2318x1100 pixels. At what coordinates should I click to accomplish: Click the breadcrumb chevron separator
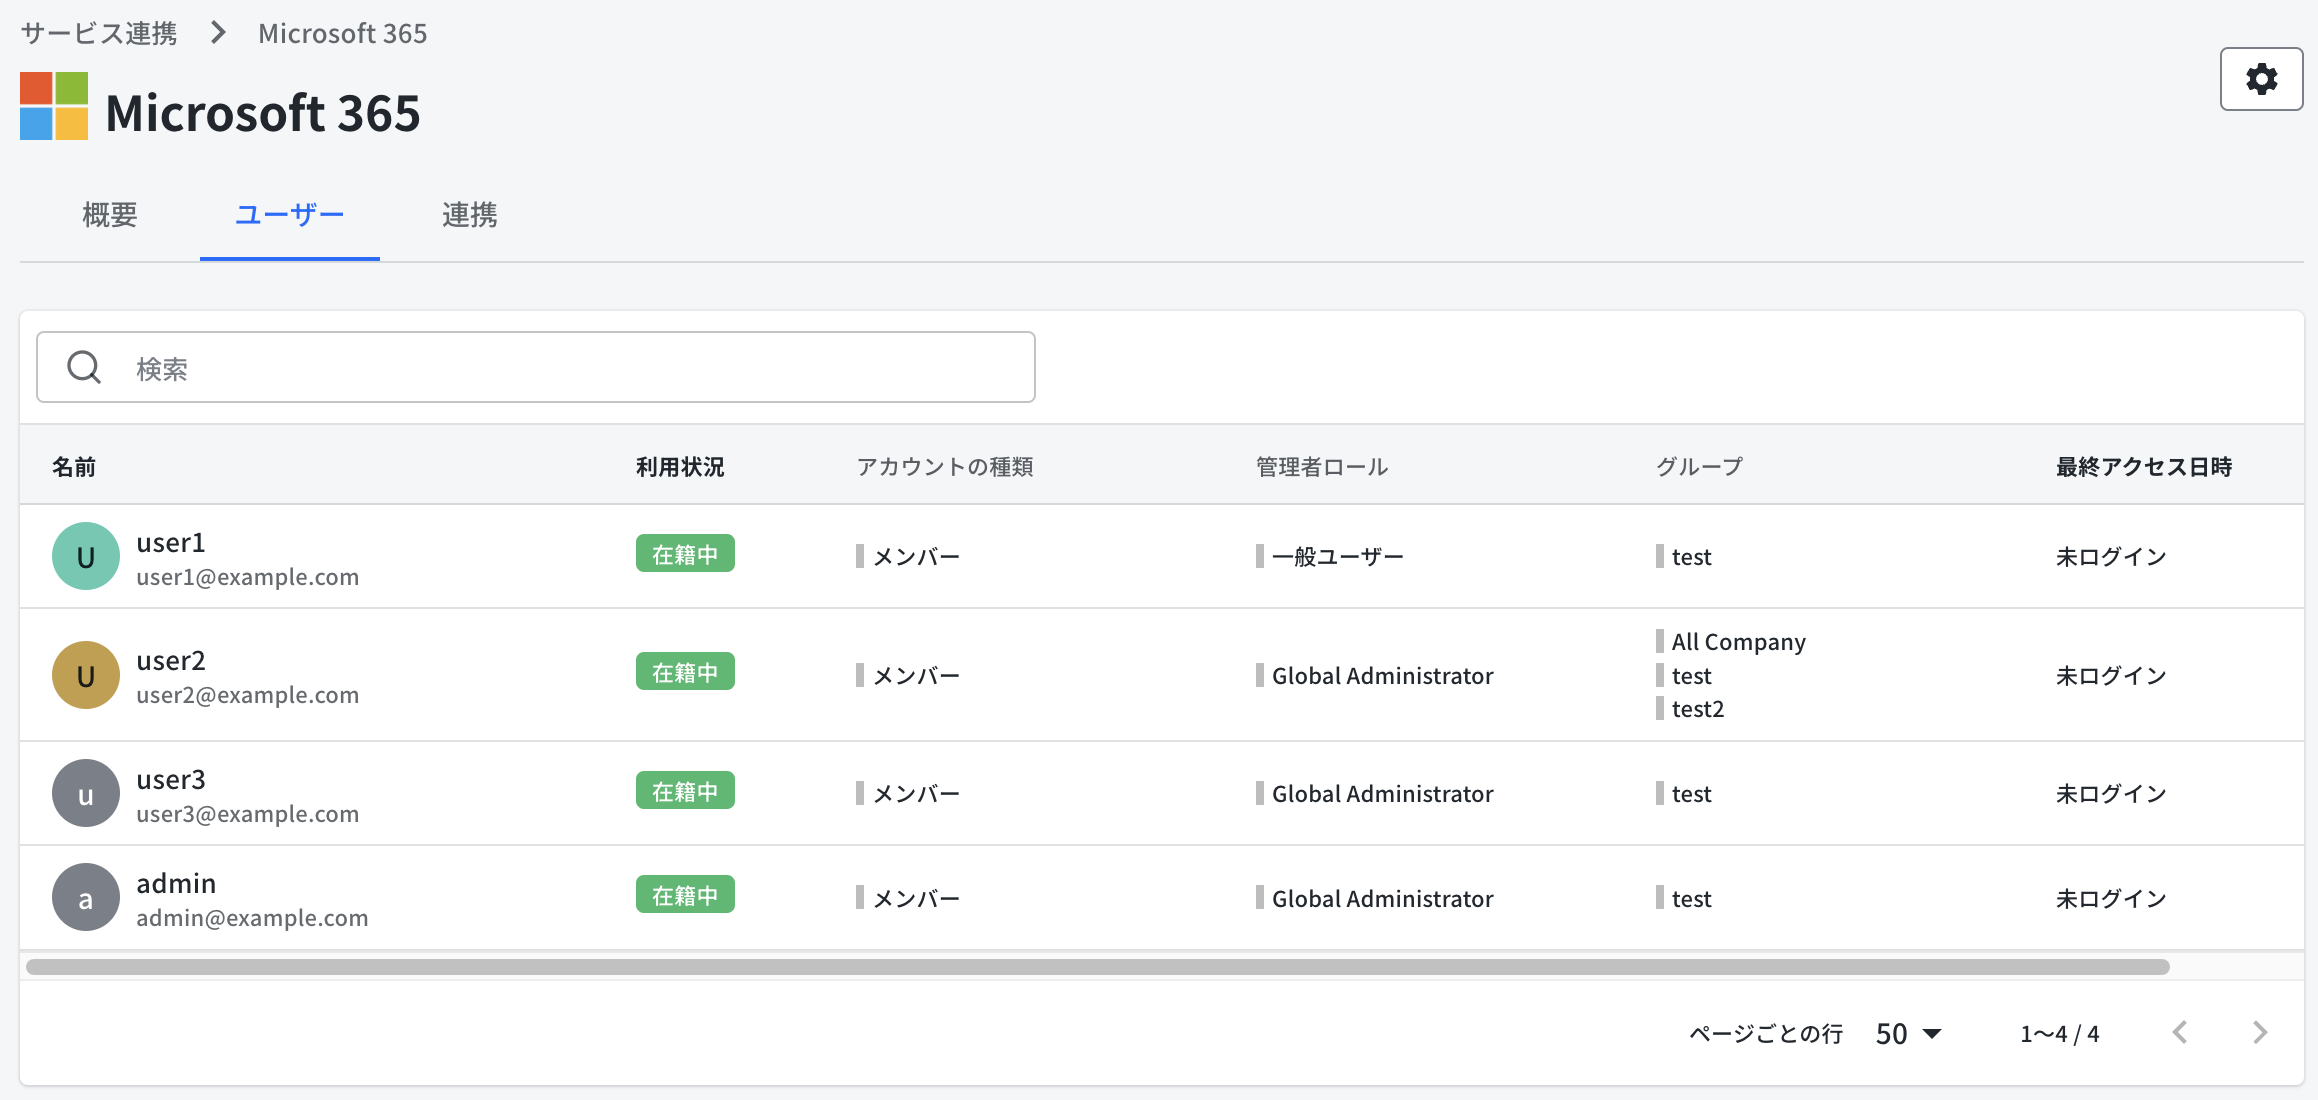[218, 33]
